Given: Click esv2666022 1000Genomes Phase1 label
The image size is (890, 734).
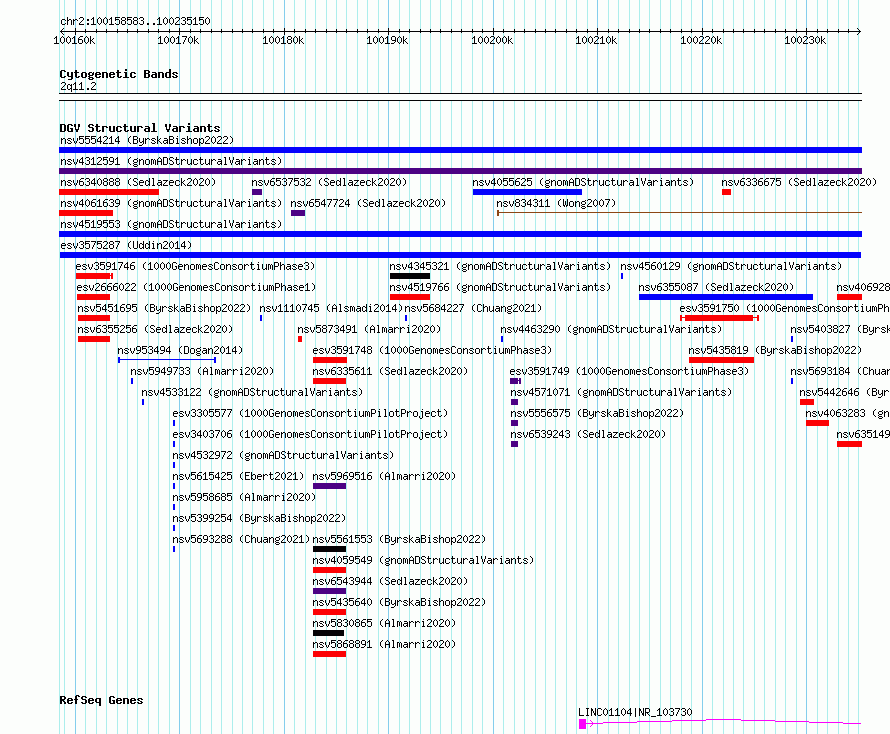Looking at the screenshot, I should click(196, 287).
